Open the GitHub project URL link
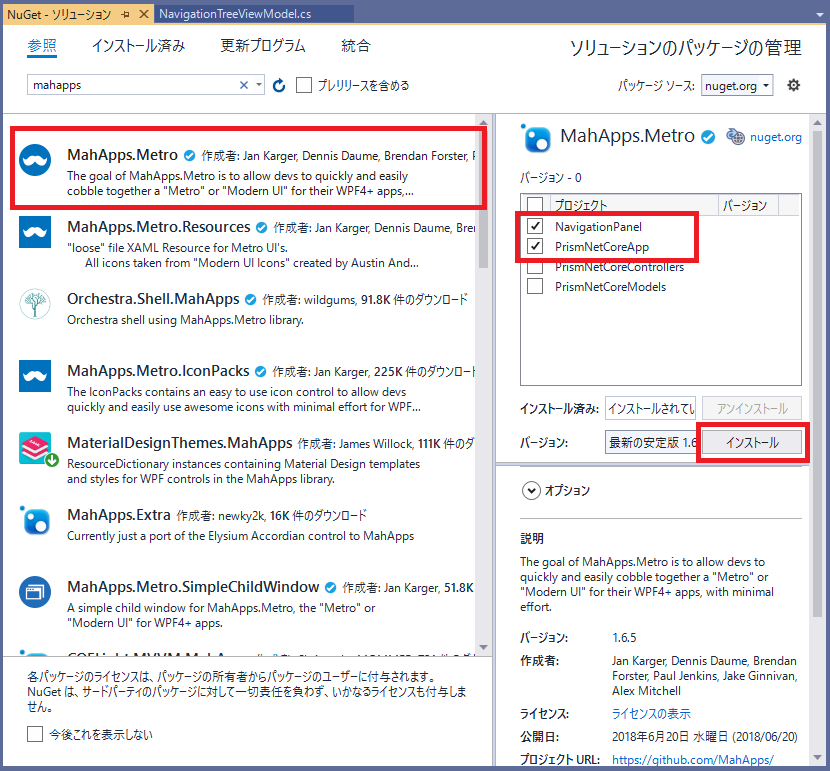The image size is (830, 771). [692, 759]
